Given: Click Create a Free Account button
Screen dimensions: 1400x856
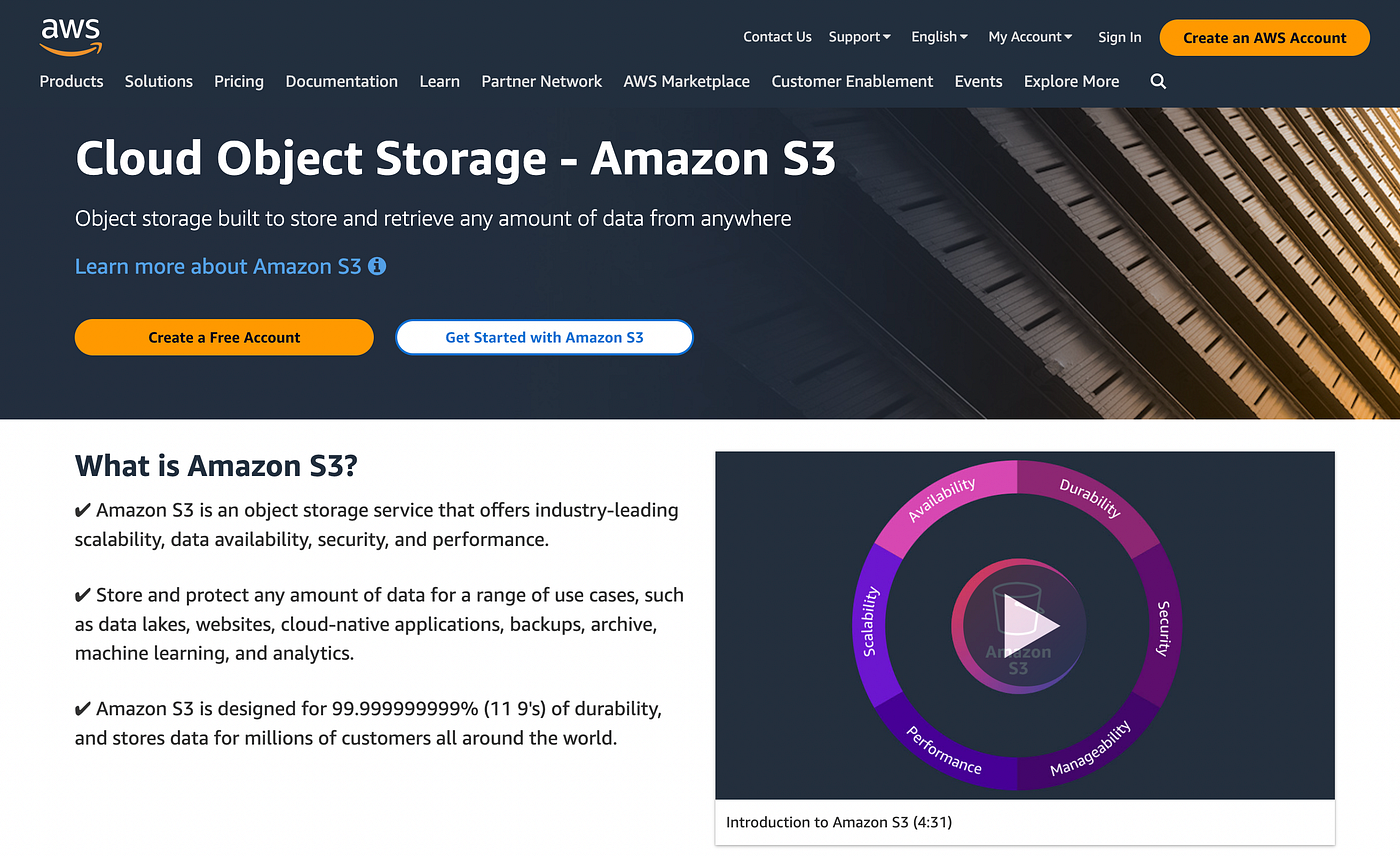Looking at the screenshot, I should (x=224, y=337).
